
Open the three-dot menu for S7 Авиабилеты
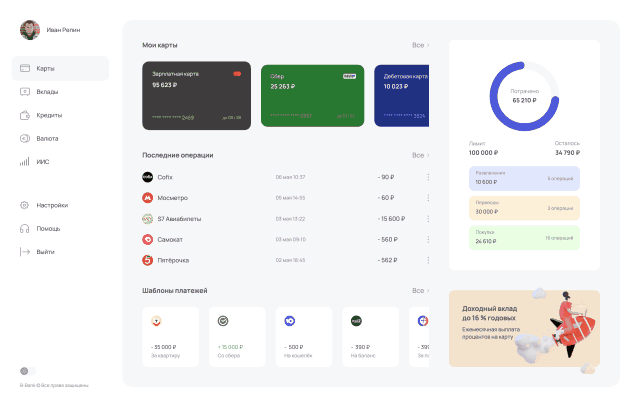(x=428, y=219)
